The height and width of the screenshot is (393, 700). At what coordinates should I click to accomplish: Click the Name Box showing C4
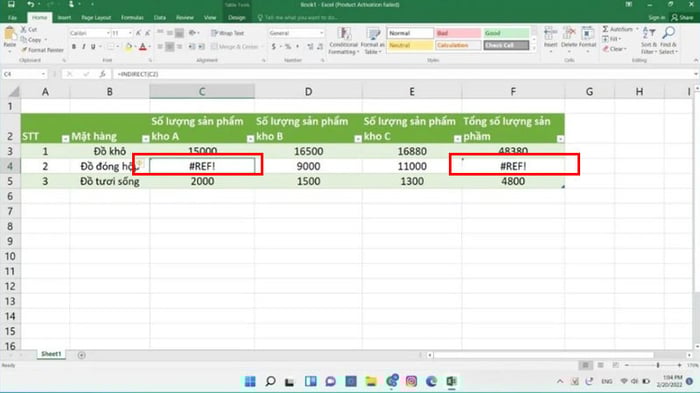coord(24,74)
